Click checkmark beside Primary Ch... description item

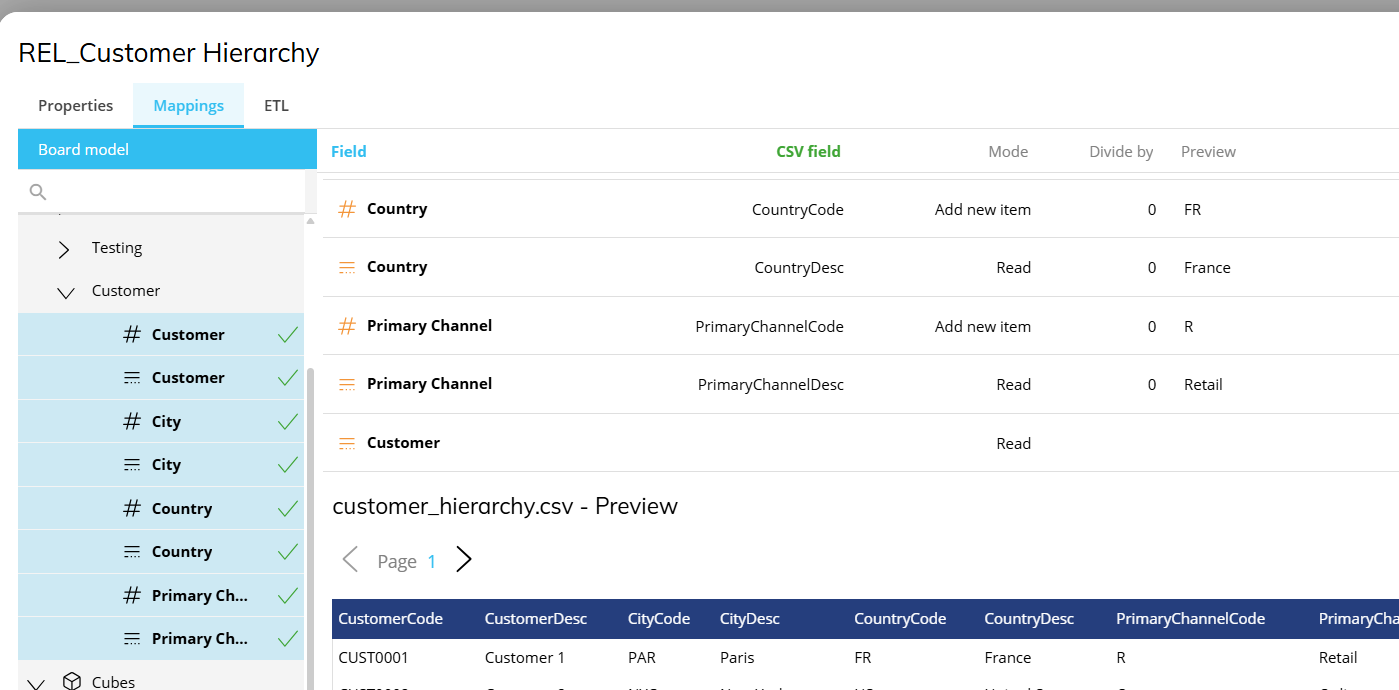[288, 639]
